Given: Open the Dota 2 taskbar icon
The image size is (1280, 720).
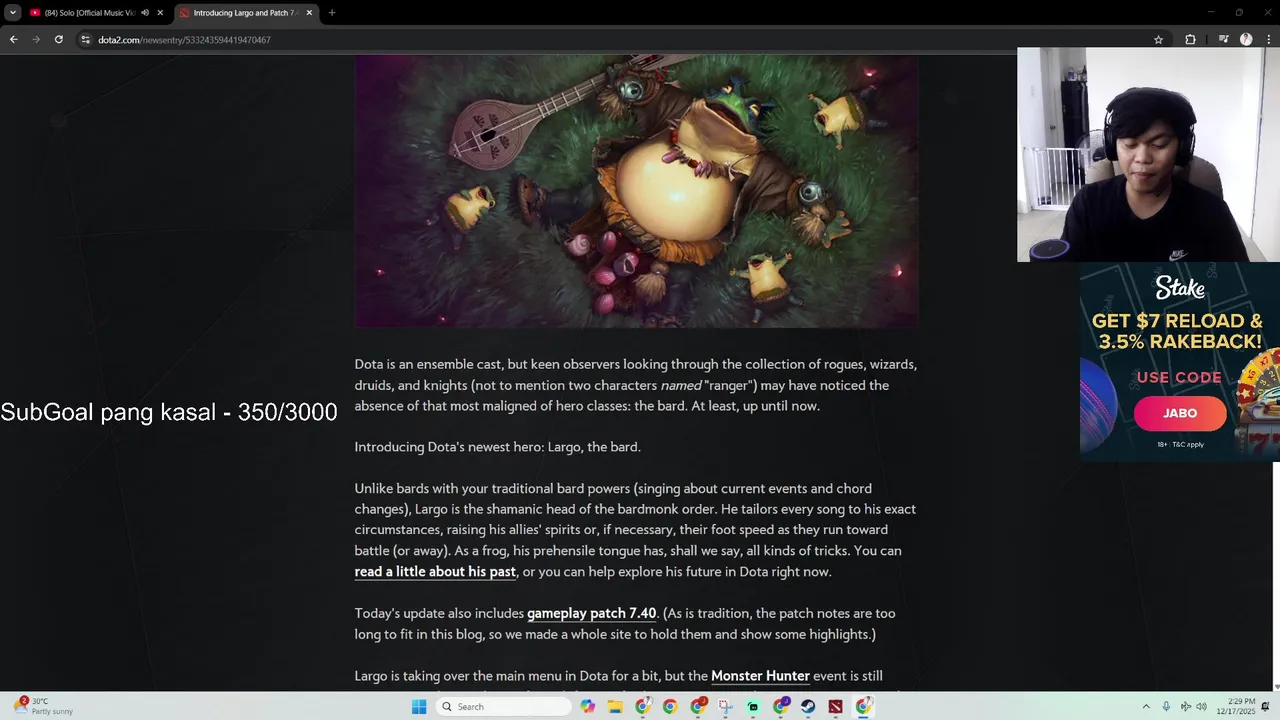Looking at the screenshot, I should [835, 707].
